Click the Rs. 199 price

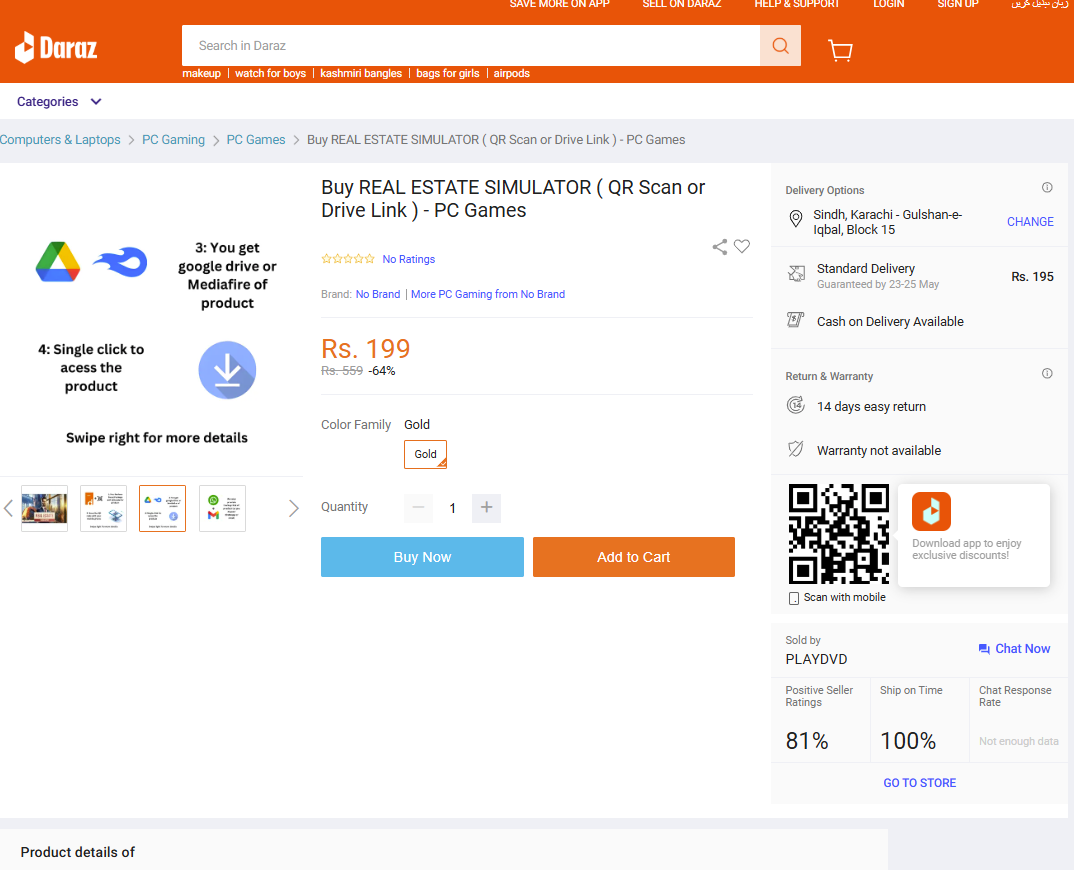coord(366,349)
